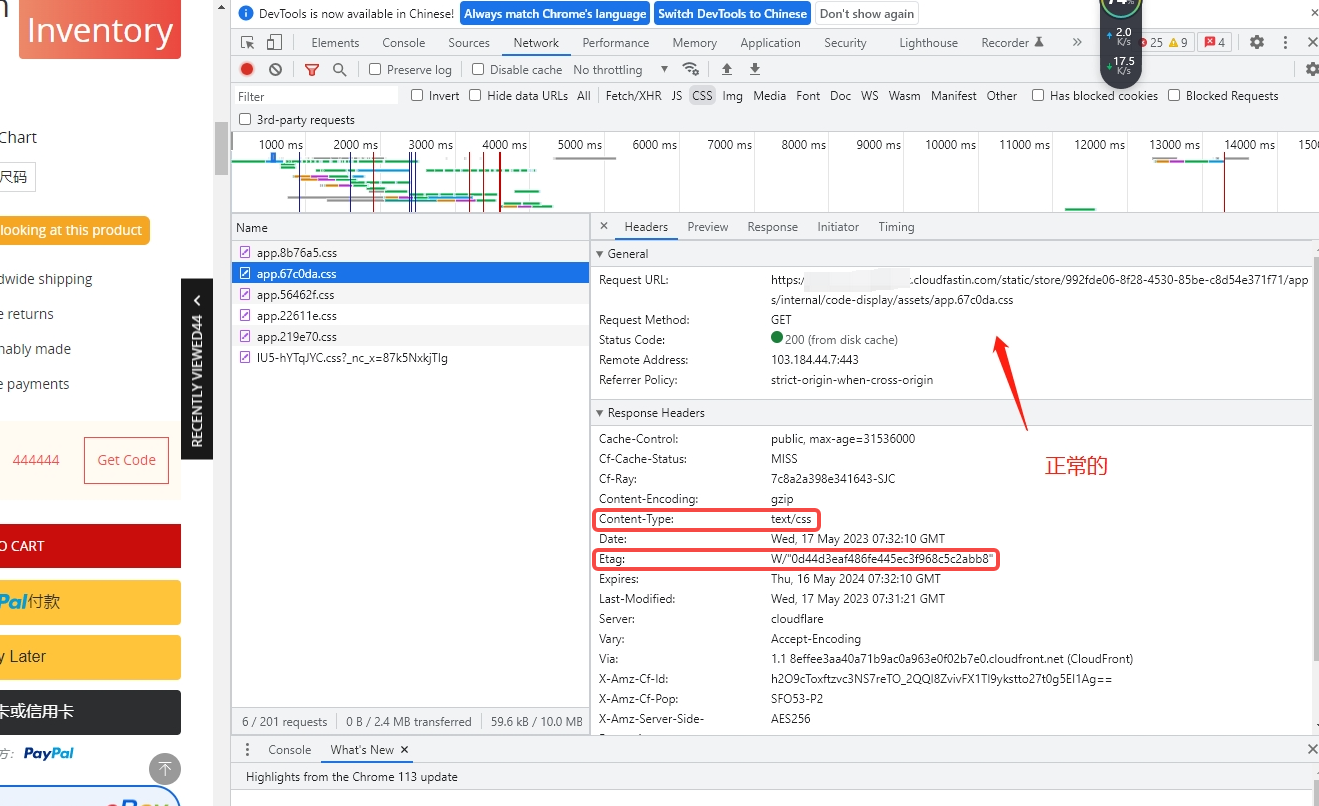Open the Timing tab of the request

click(x=896, y=227)
